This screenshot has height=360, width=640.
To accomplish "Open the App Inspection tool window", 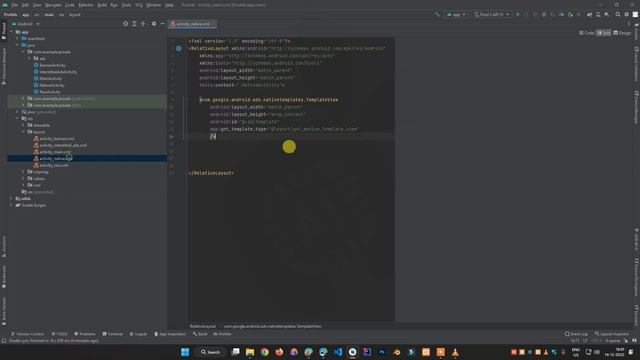I will (170, 334).
